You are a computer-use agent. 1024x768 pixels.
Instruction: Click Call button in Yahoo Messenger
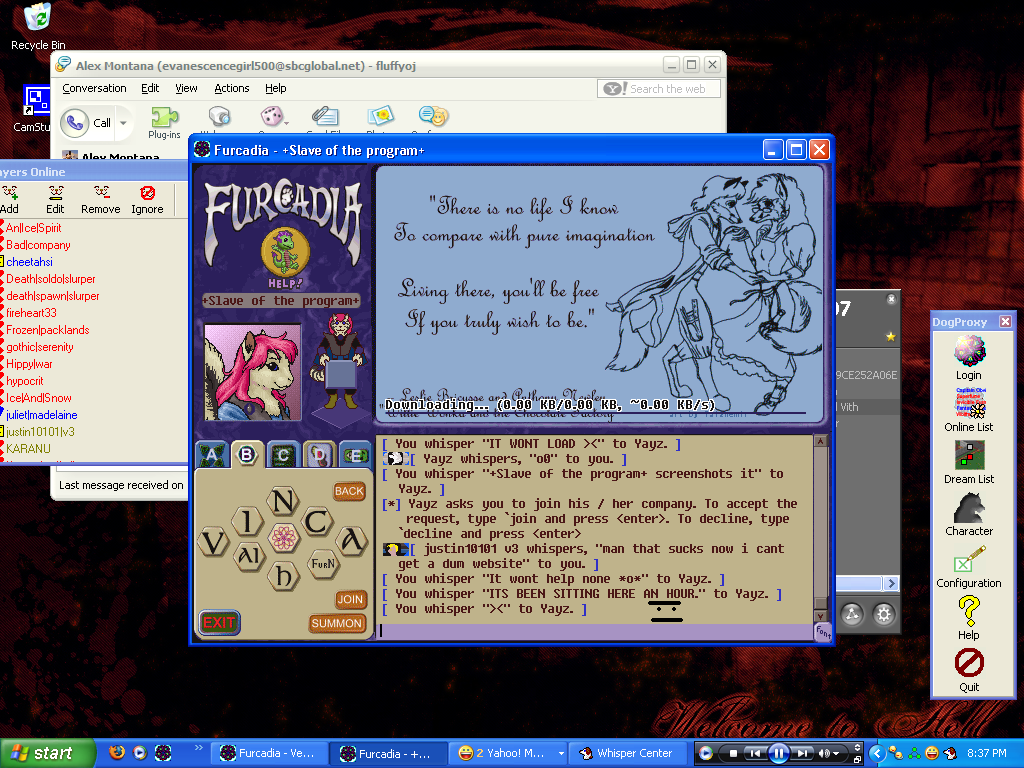tap(88, 123)
